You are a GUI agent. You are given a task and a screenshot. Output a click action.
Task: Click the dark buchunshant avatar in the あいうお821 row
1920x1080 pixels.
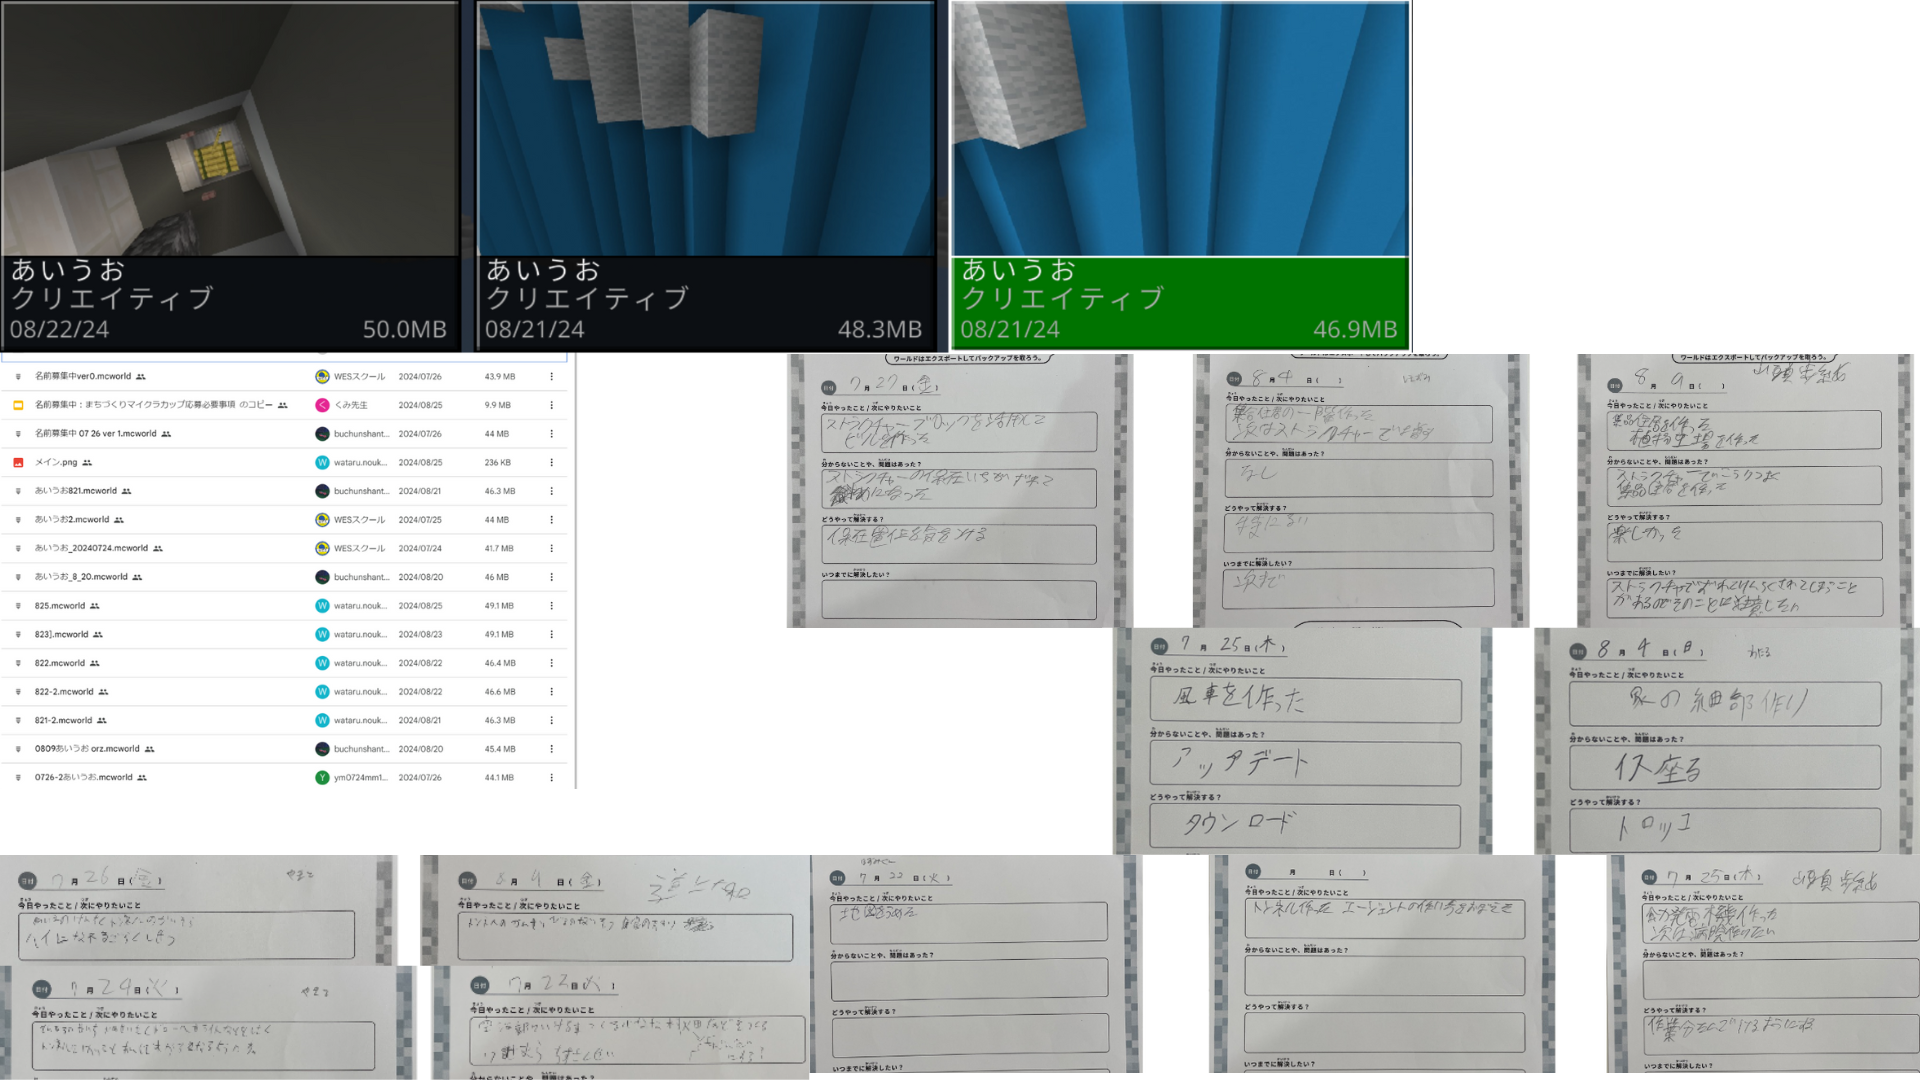(x=322, y=491)
